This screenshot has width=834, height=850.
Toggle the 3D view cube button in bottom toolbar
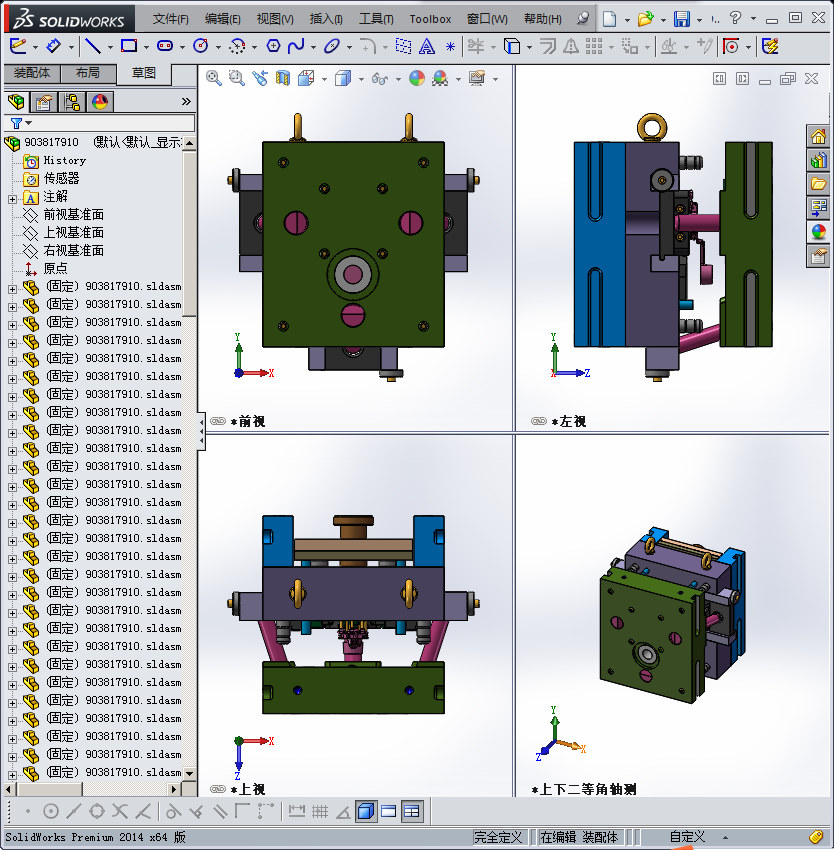366,812
